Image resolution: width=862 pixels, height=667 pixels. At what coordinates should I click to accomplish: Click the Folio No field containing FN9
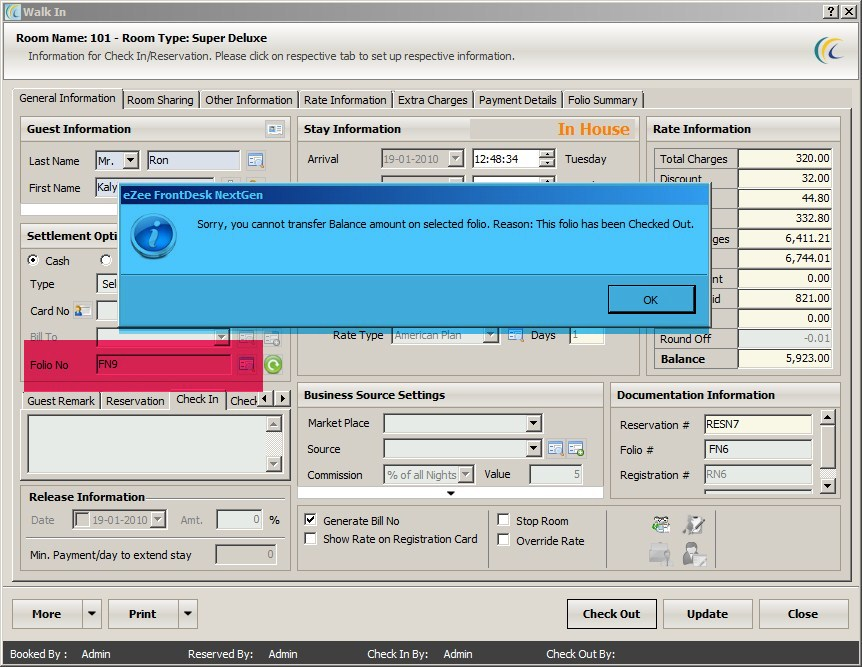tap(164, 364)
